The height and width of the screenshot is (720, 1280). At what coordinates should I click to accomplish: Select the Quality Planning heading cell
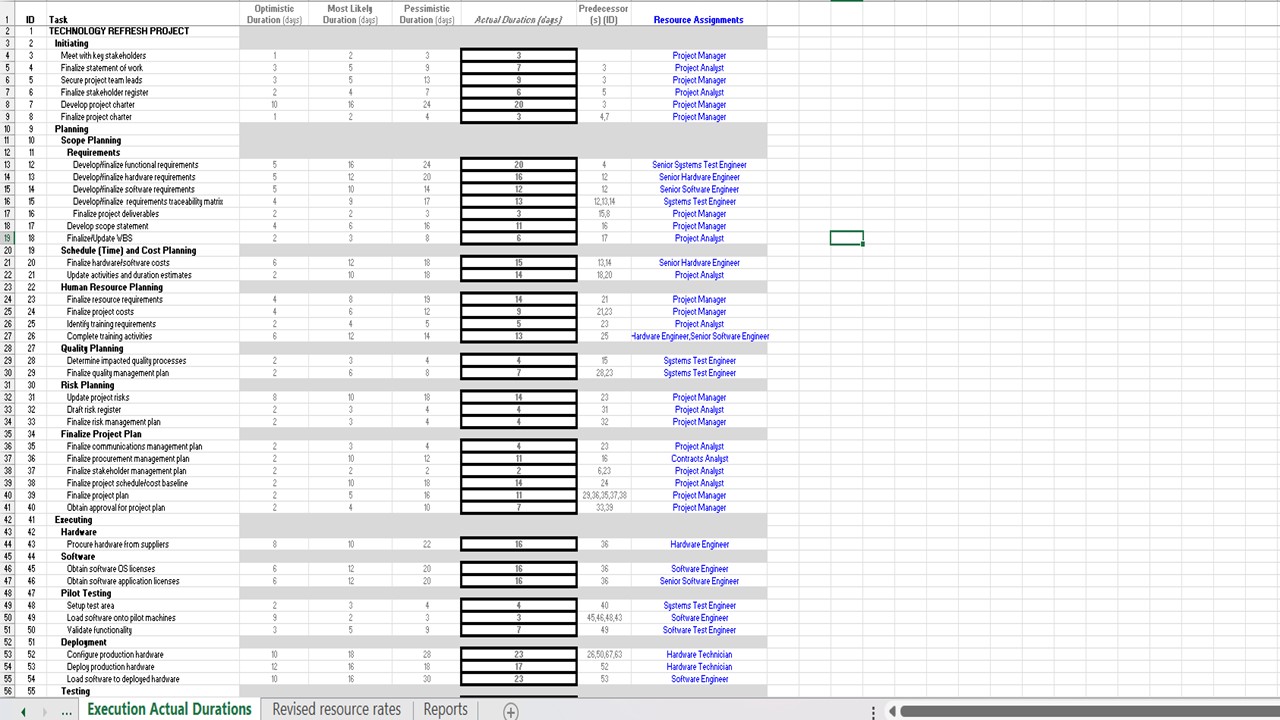92,348
